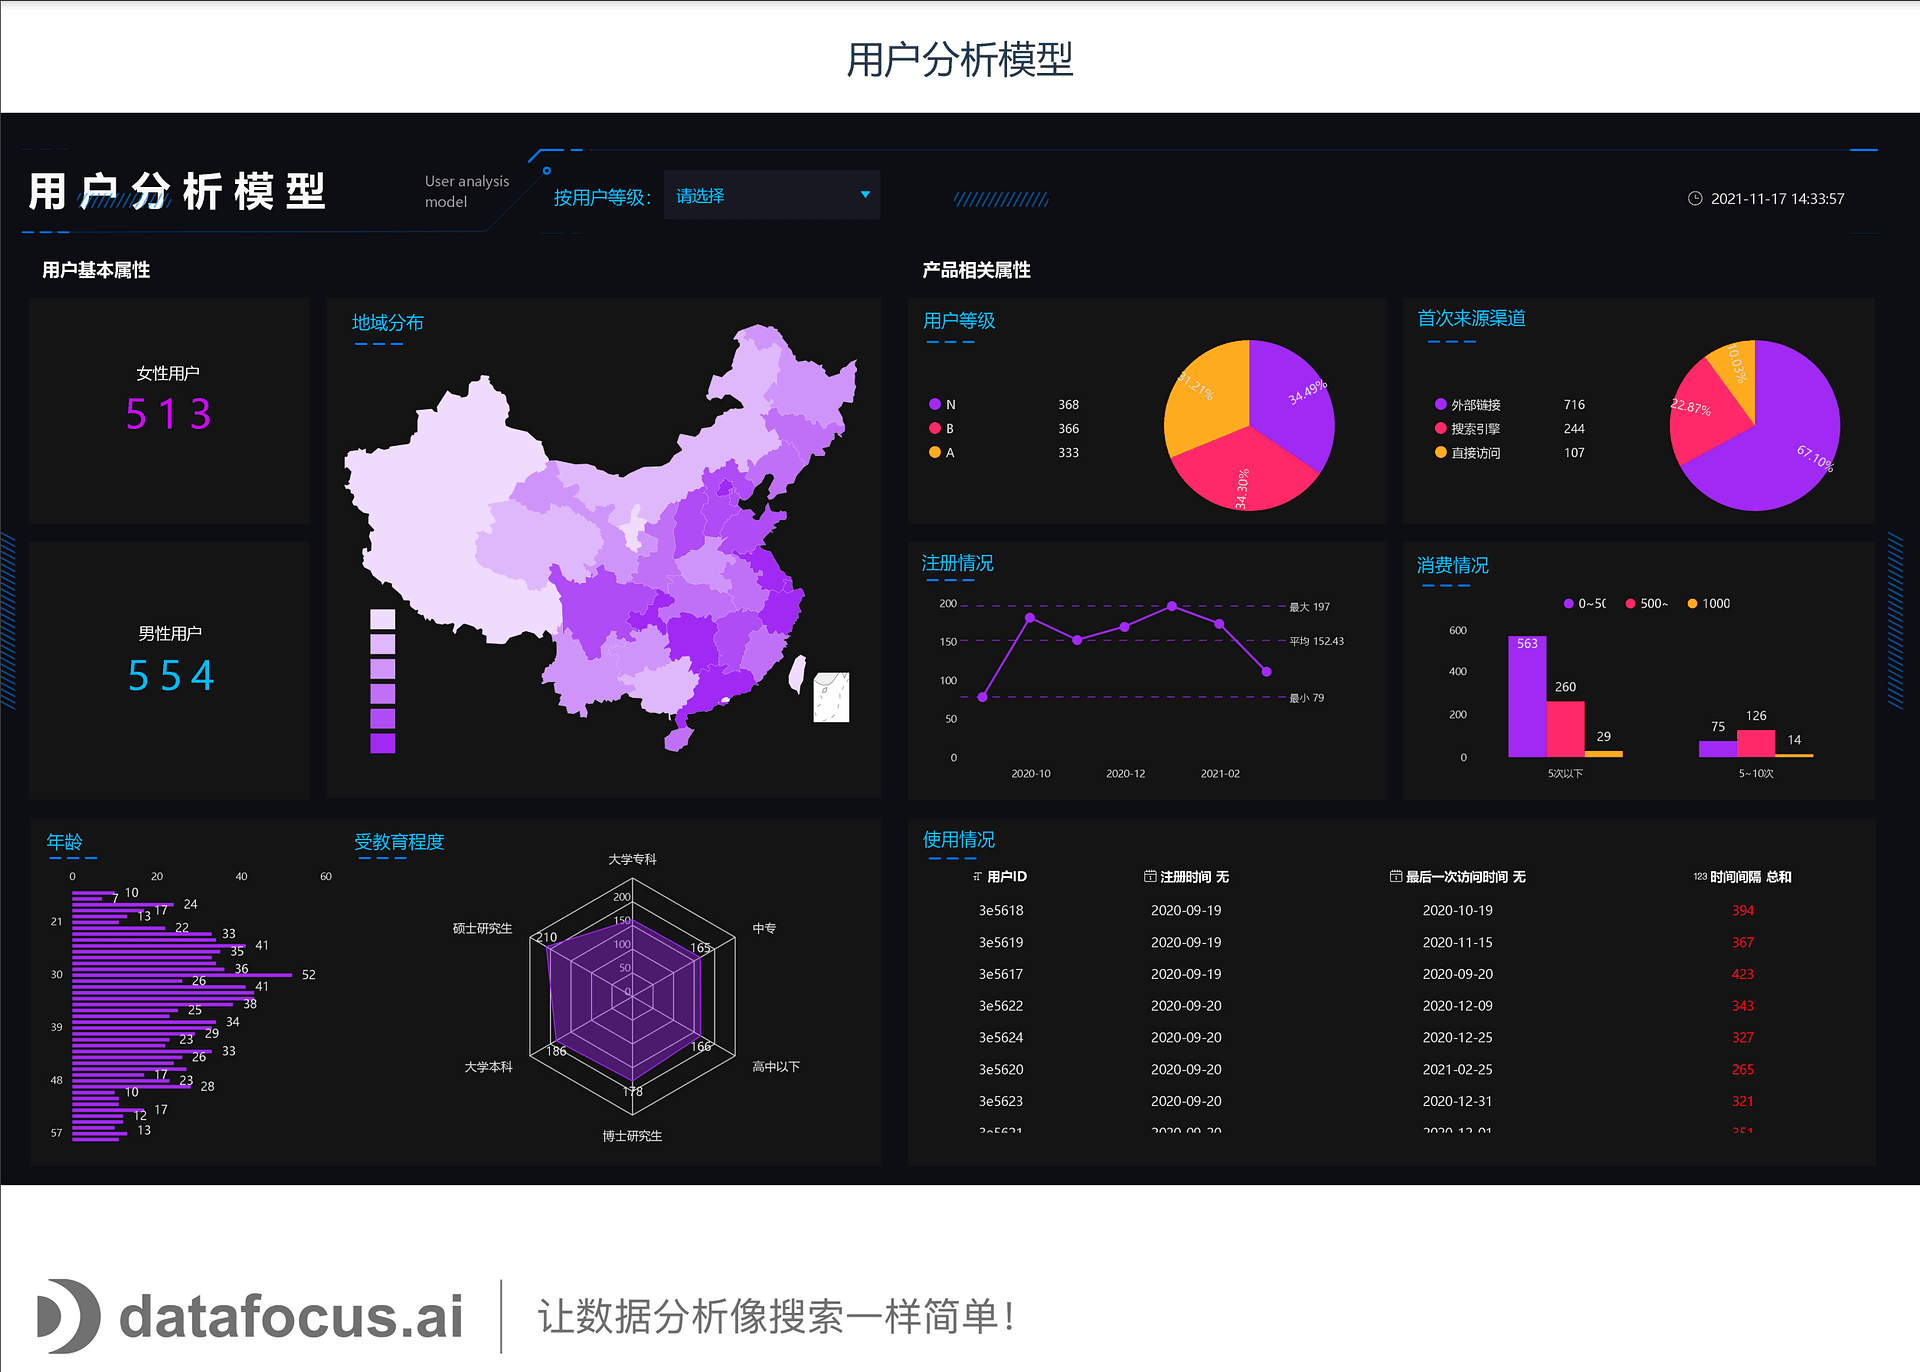Click the South China Sea inset map

point(831,697)
